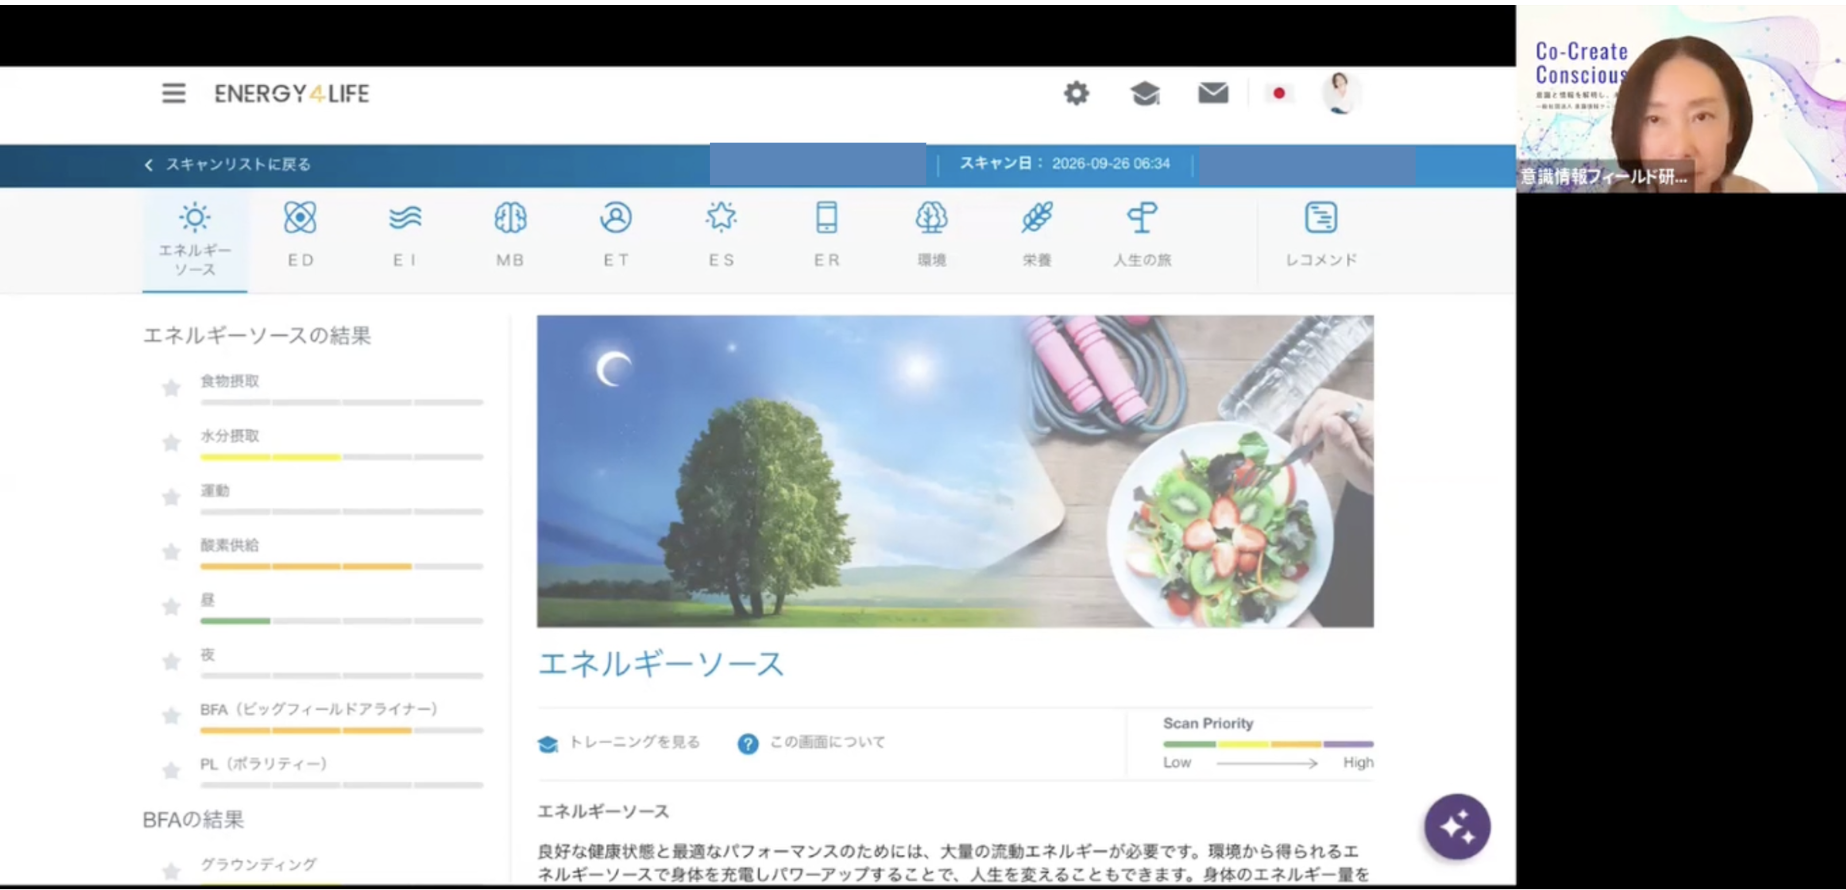Select the 水分摂取 result bar
Image resolution: width=1846 pixels, height=890 pixels.
pyautogui.click(x=341, y=457)
